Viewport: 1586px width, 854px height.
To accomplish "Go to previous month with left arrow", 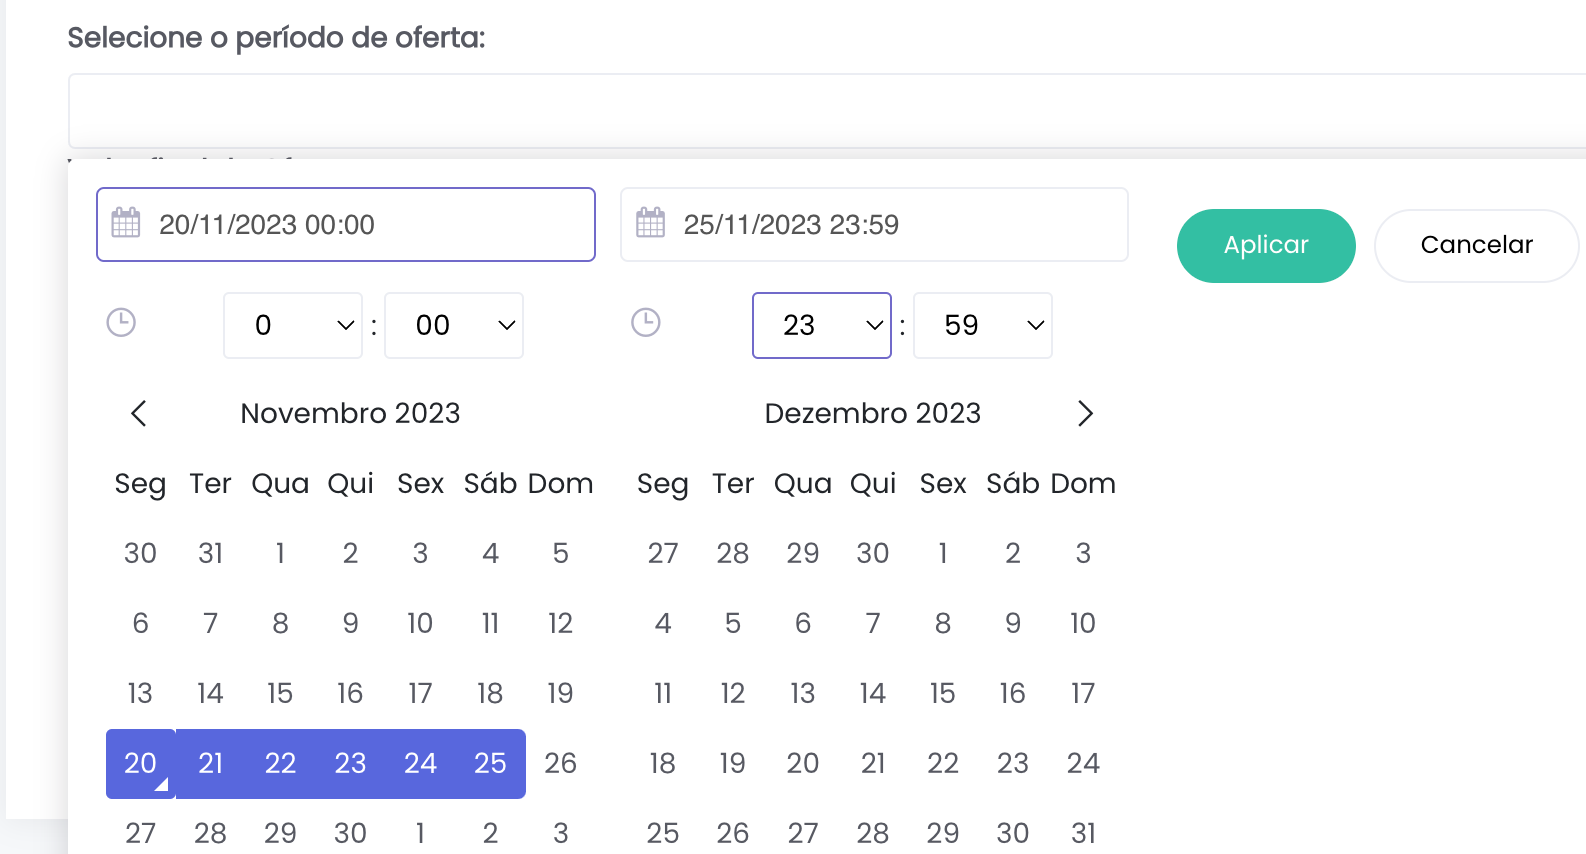I will tap(139, 413).
